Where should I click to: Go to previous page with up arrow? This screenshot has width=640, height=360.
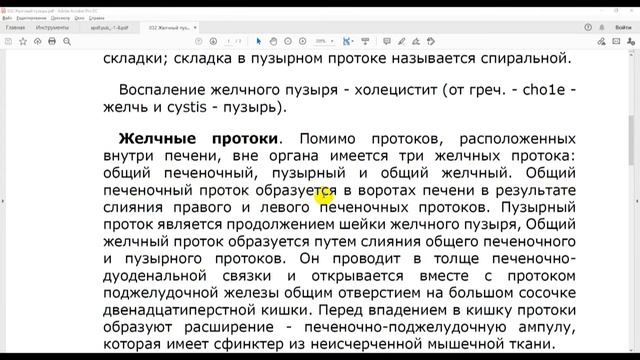tap(198, 41)
